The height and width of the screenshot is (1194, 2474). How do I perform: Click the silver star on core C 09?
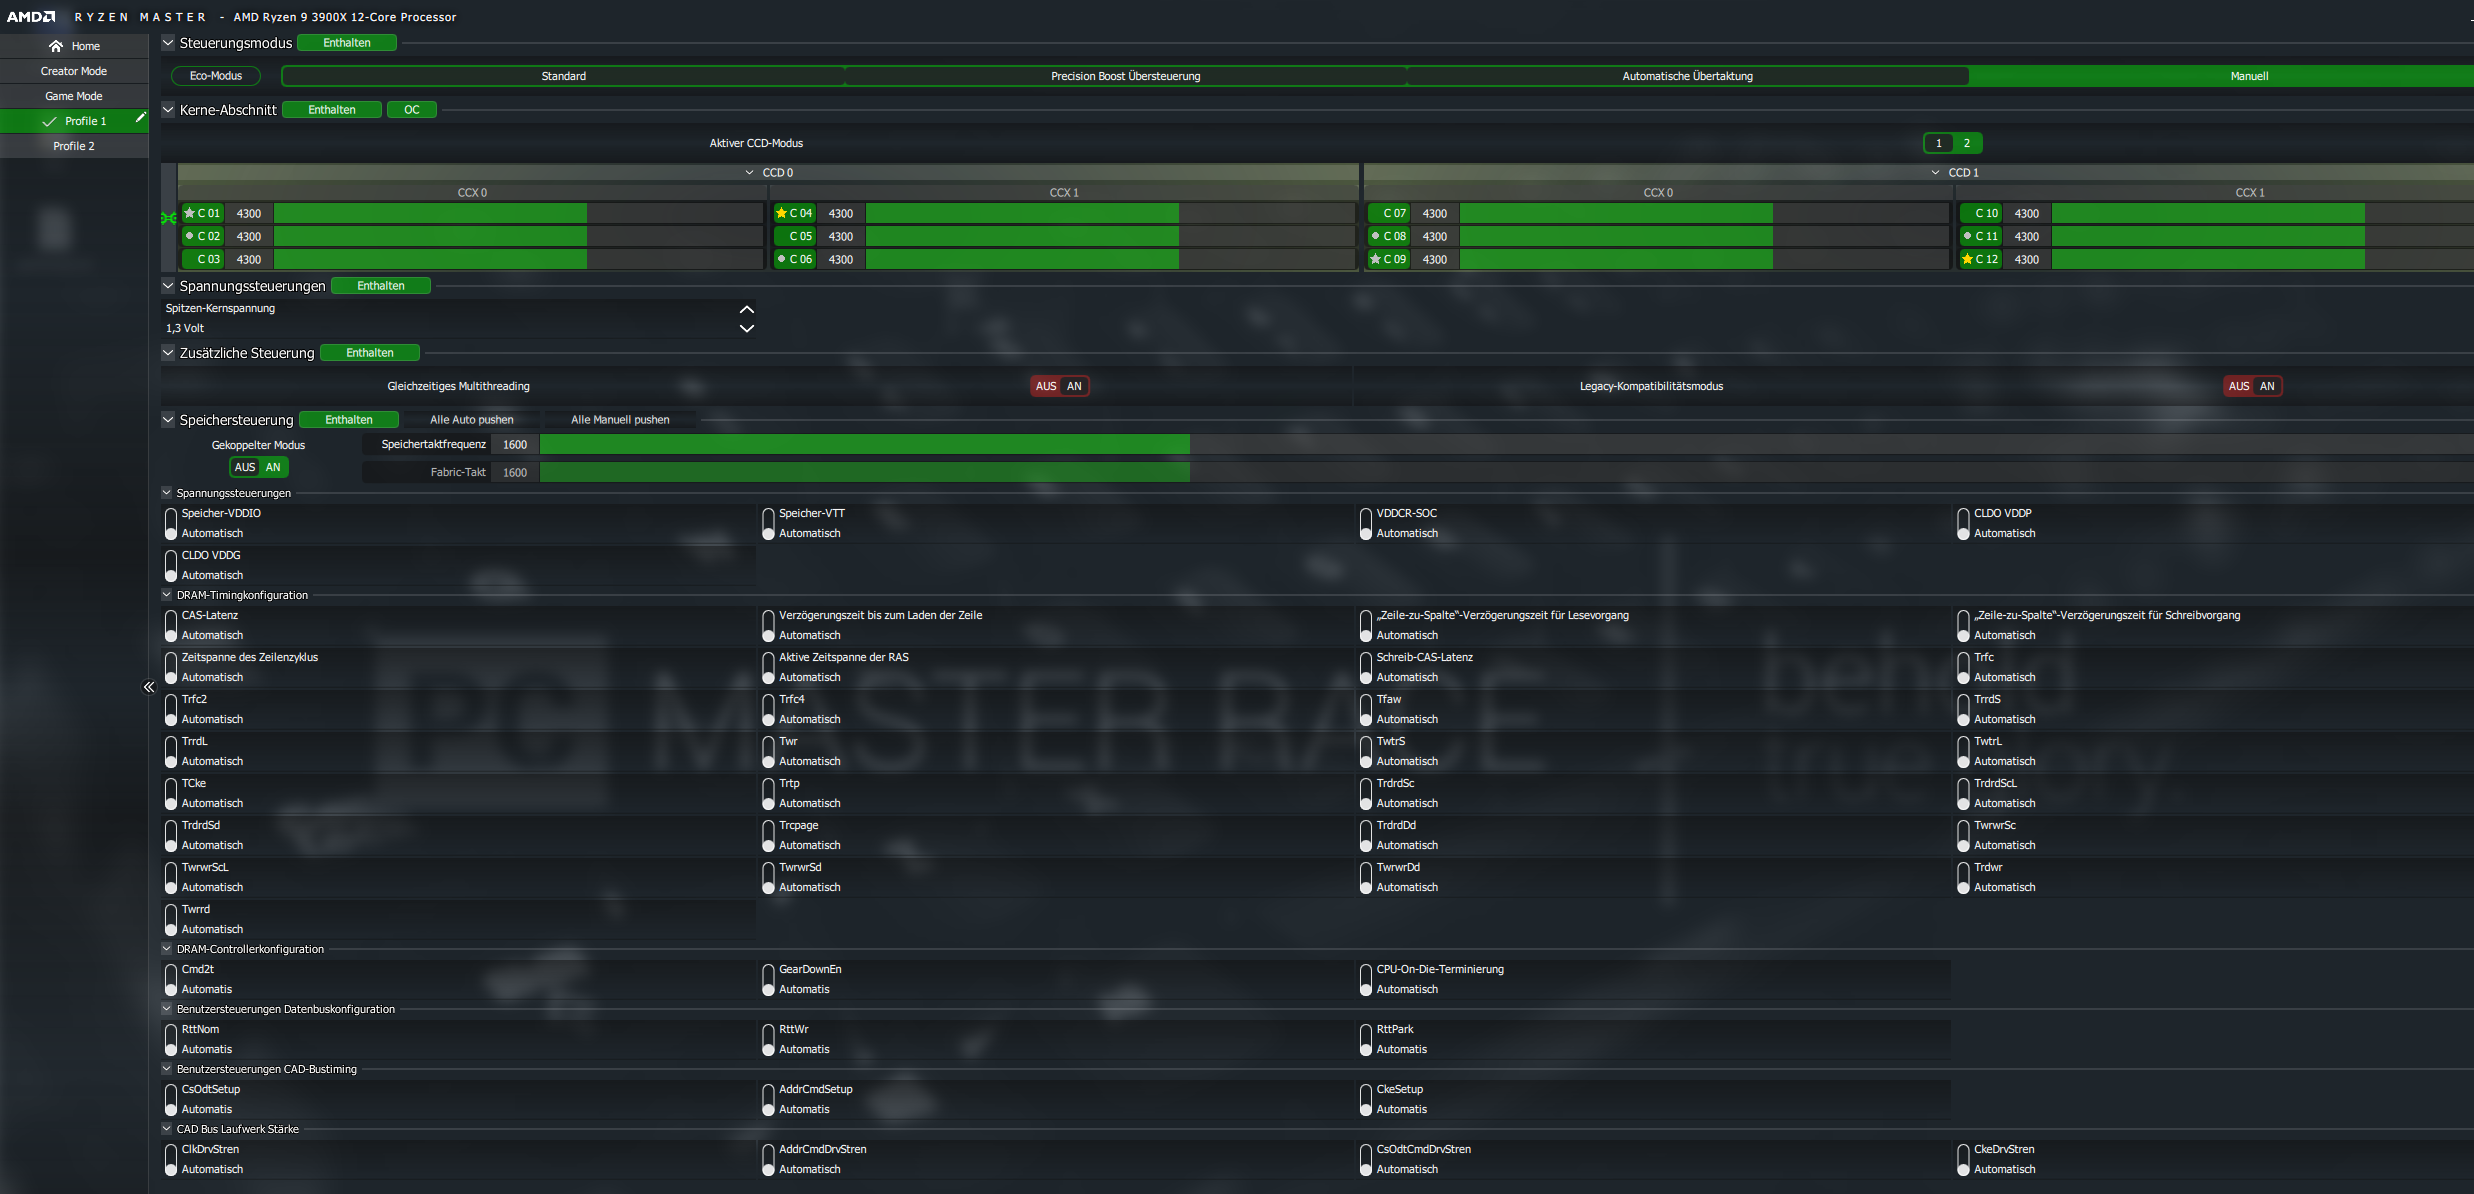pos(1375,259)
